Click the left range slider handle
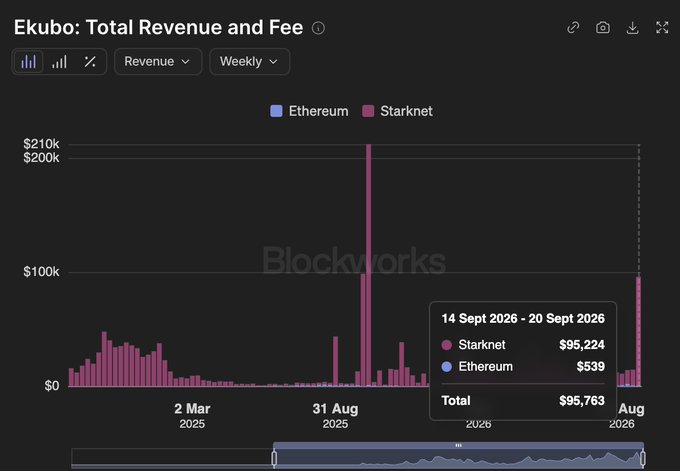This screenshot has width=680, height=471. (274, 458)
